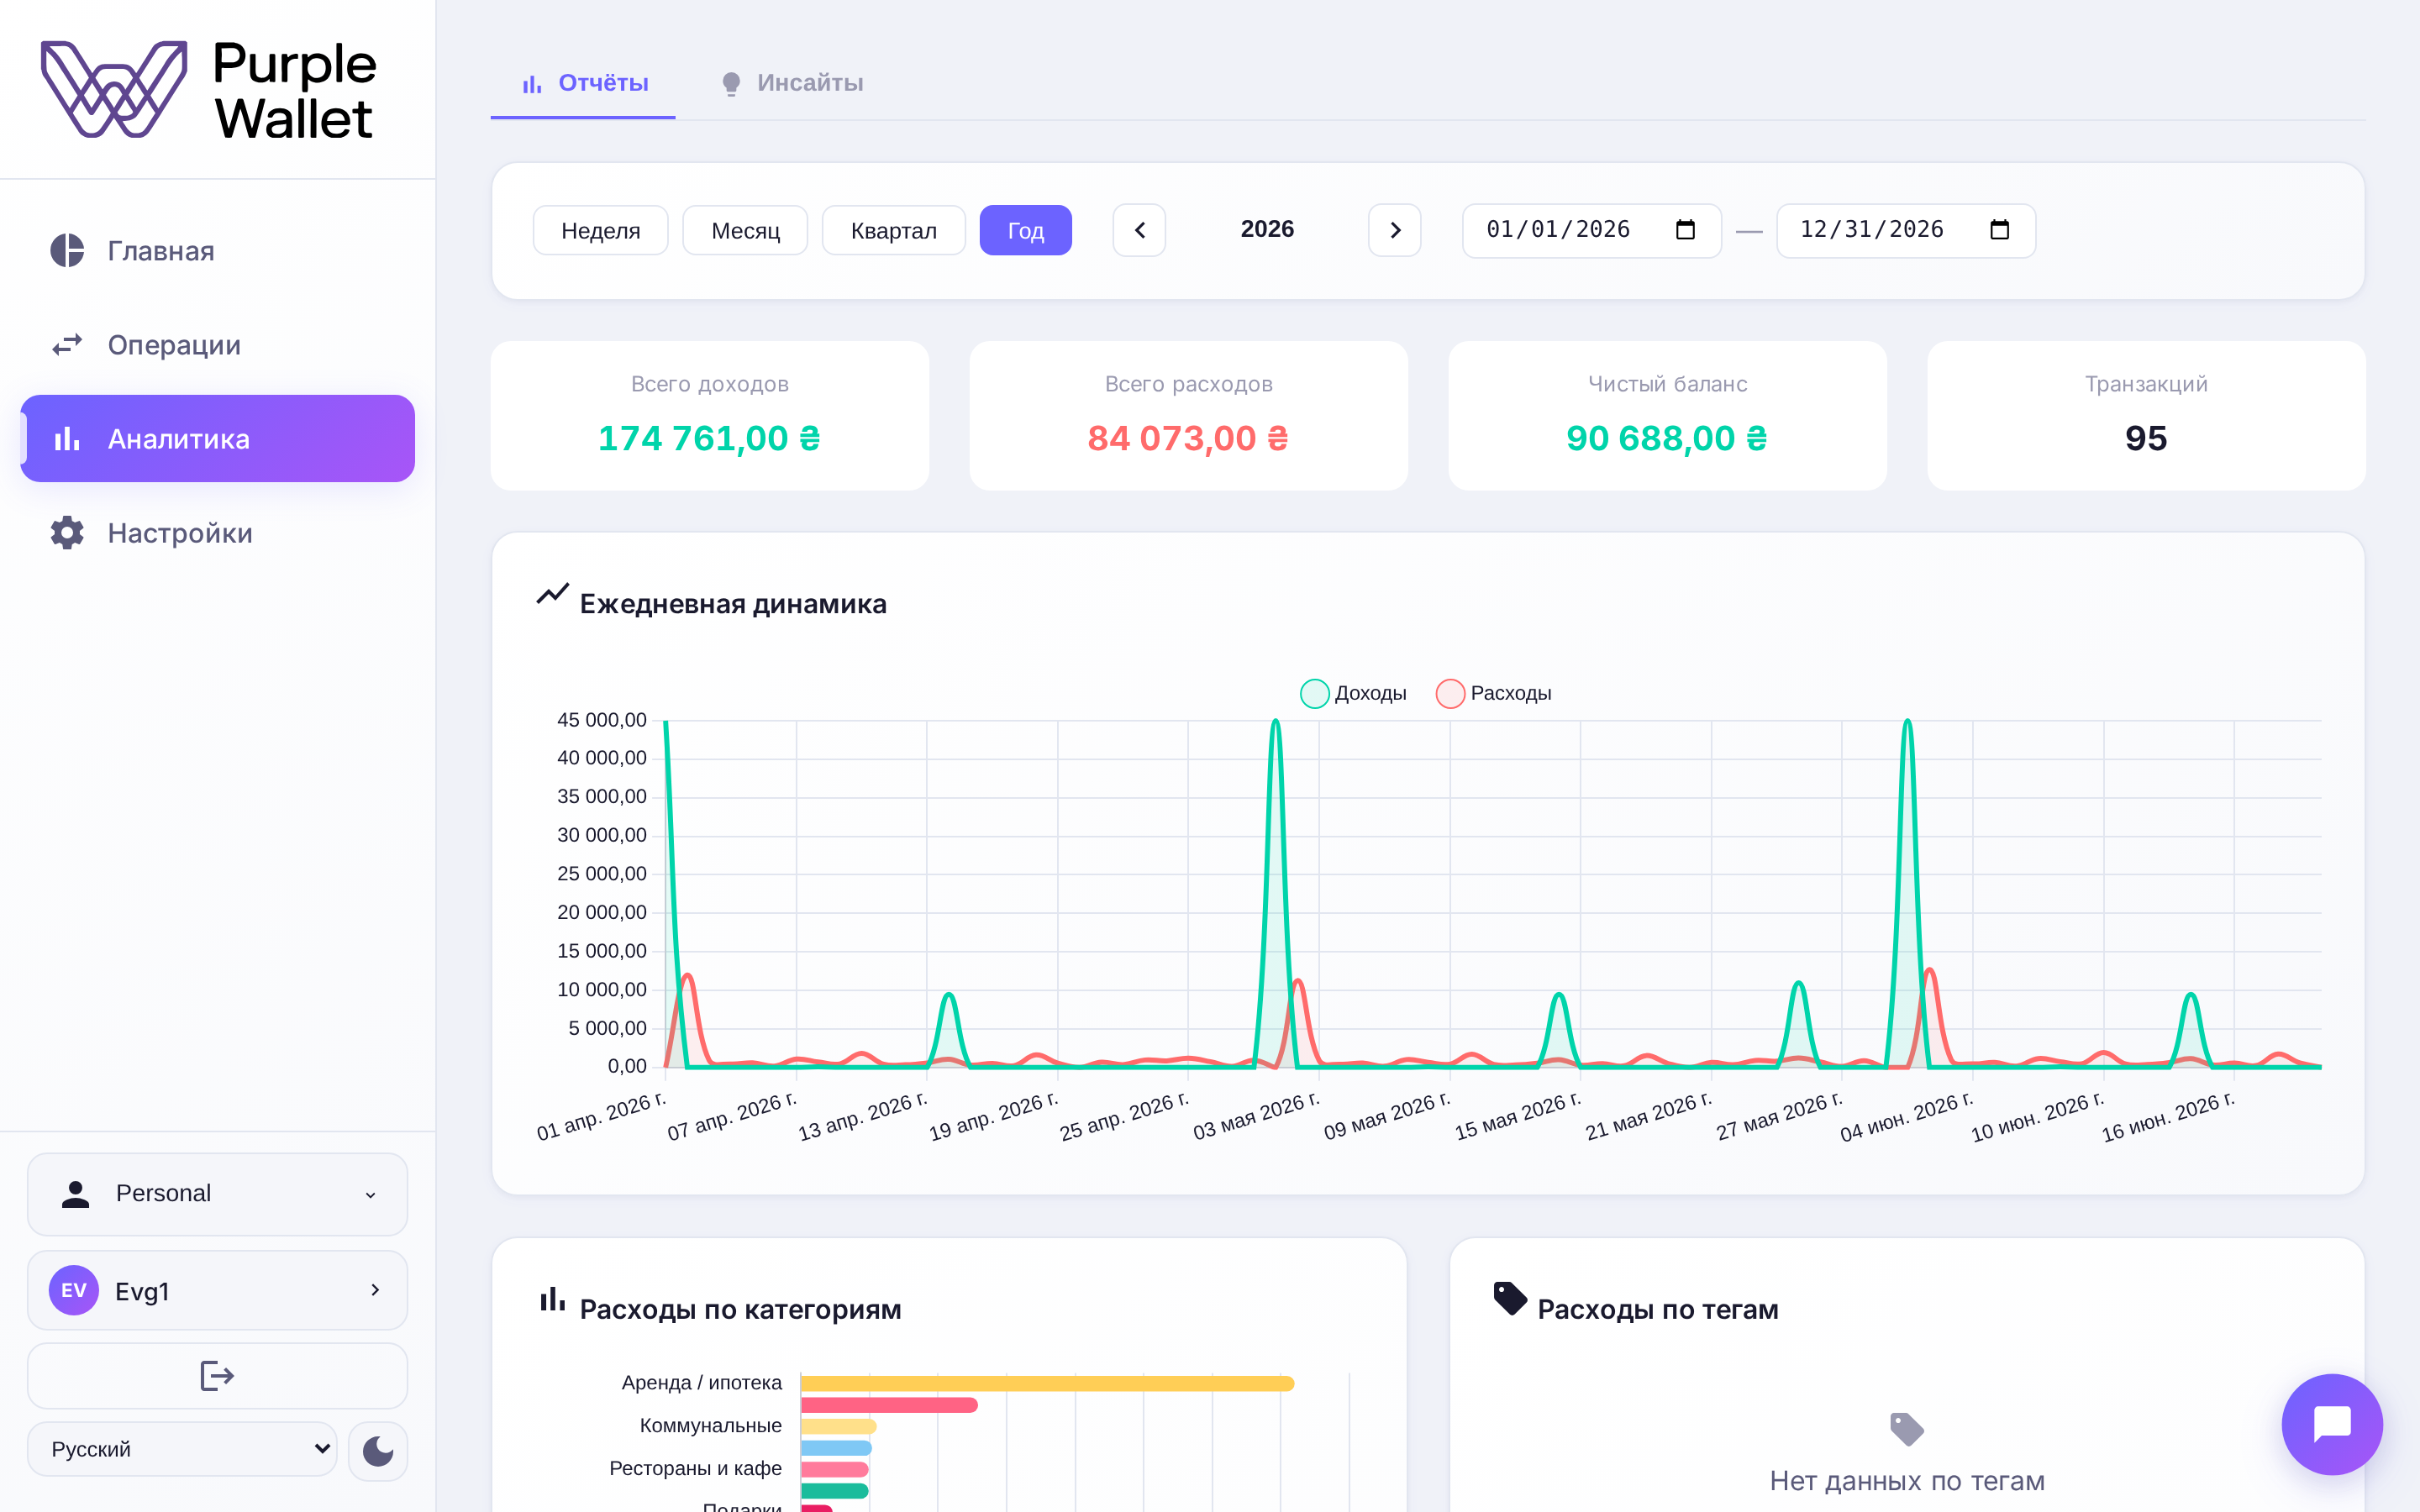Select the Год period button

[1025, 230]
